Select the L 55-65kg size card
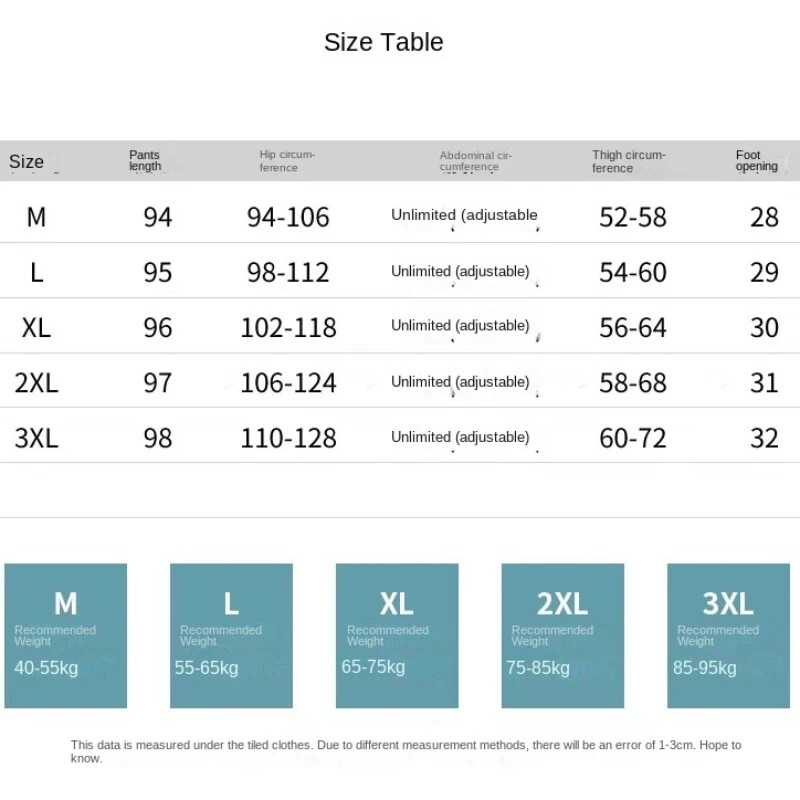Viewport: 800px width, 800px height. click(231, 635)
